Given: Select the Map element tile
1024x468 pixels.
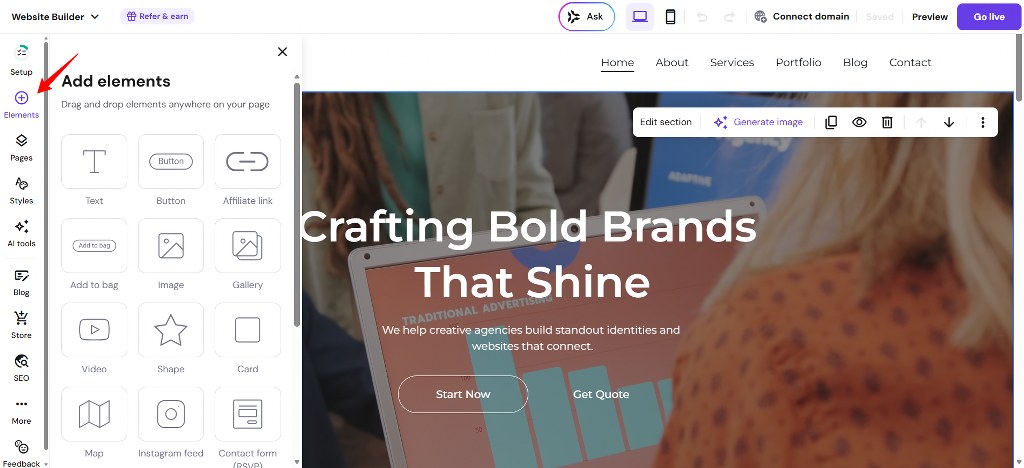Looking at the screenshot, I should tap(94, 414).
